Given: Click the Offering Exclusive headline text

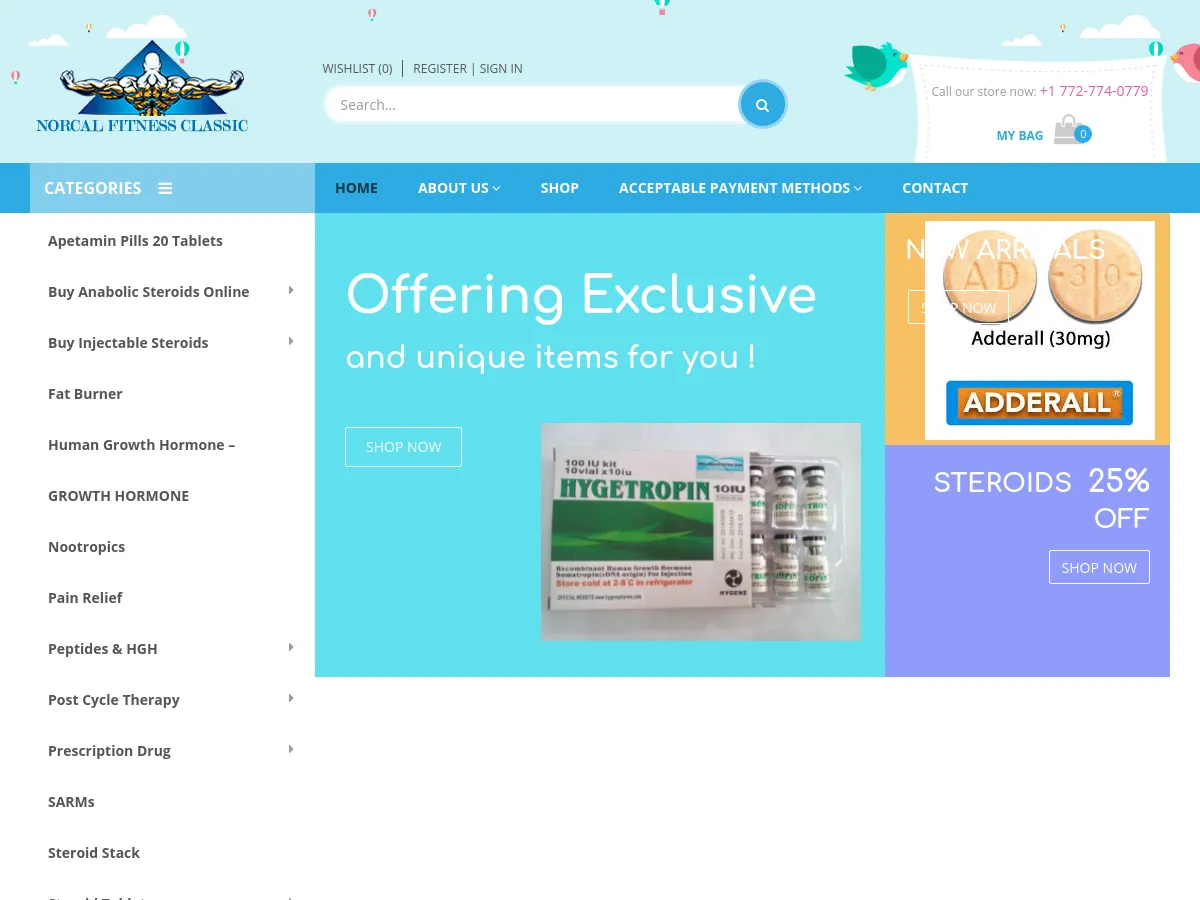Looking at the screenshot, I should [581, 295].
